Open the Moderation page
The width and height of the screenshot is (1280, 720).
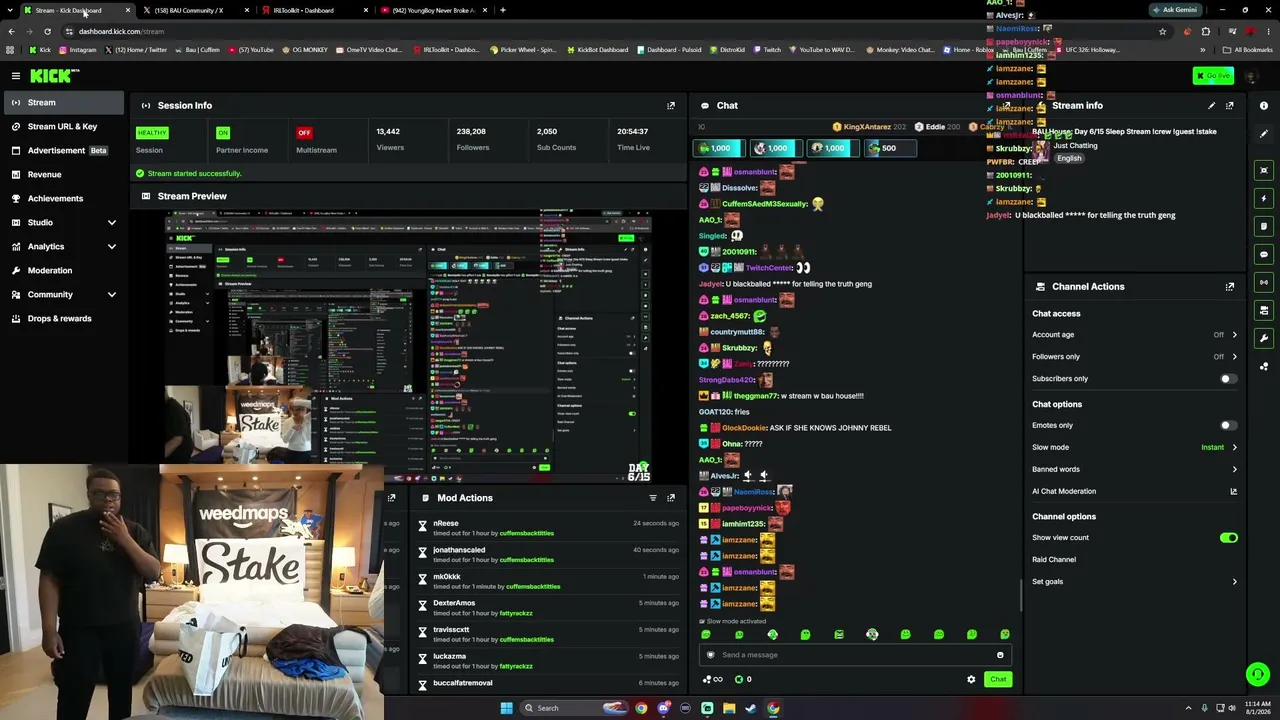(63, 271)
